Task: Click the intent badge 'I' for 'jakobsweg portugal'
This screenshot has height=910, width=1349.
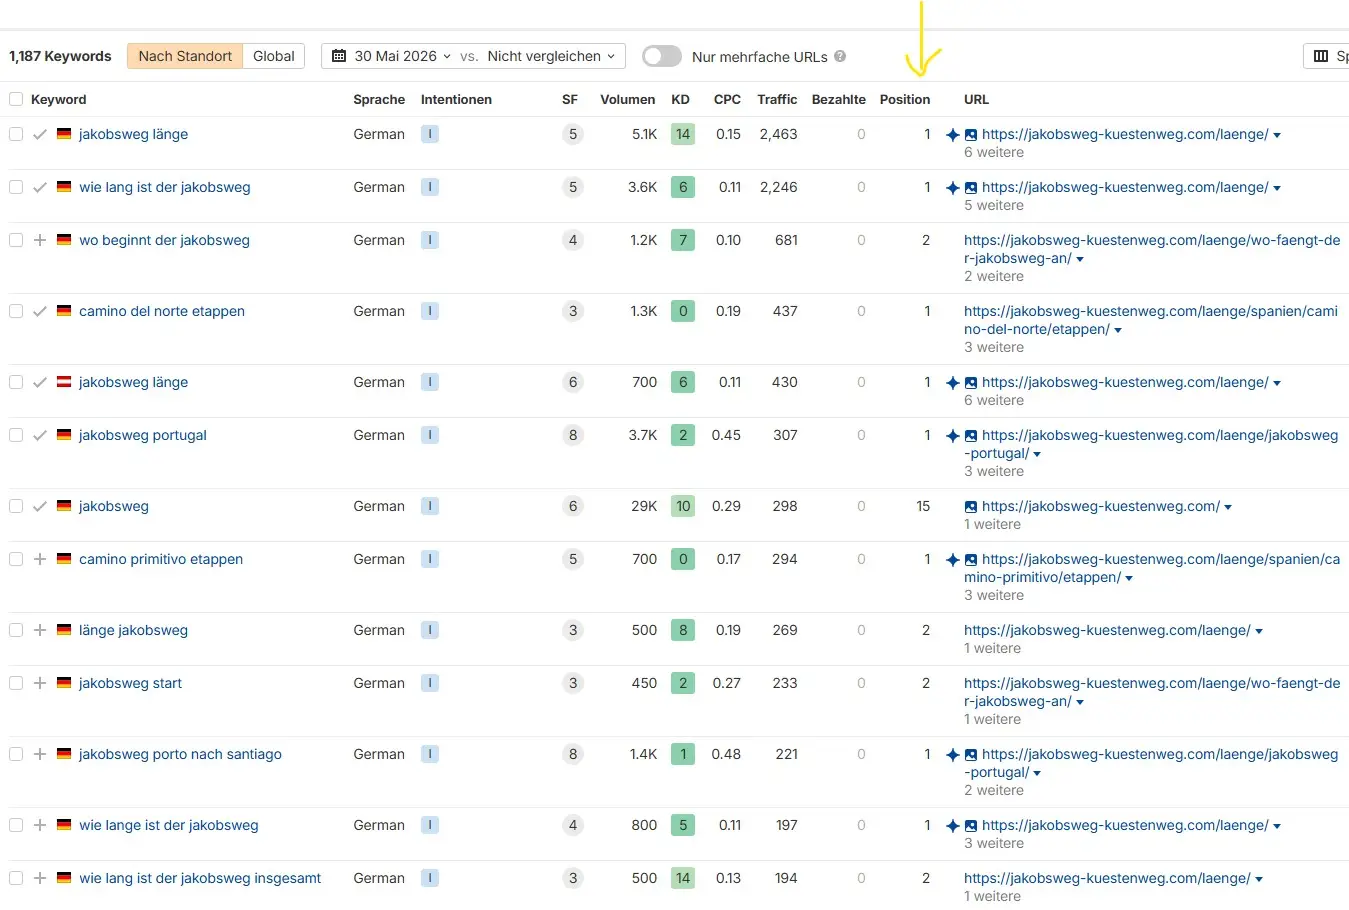Action: coord(430,435)
